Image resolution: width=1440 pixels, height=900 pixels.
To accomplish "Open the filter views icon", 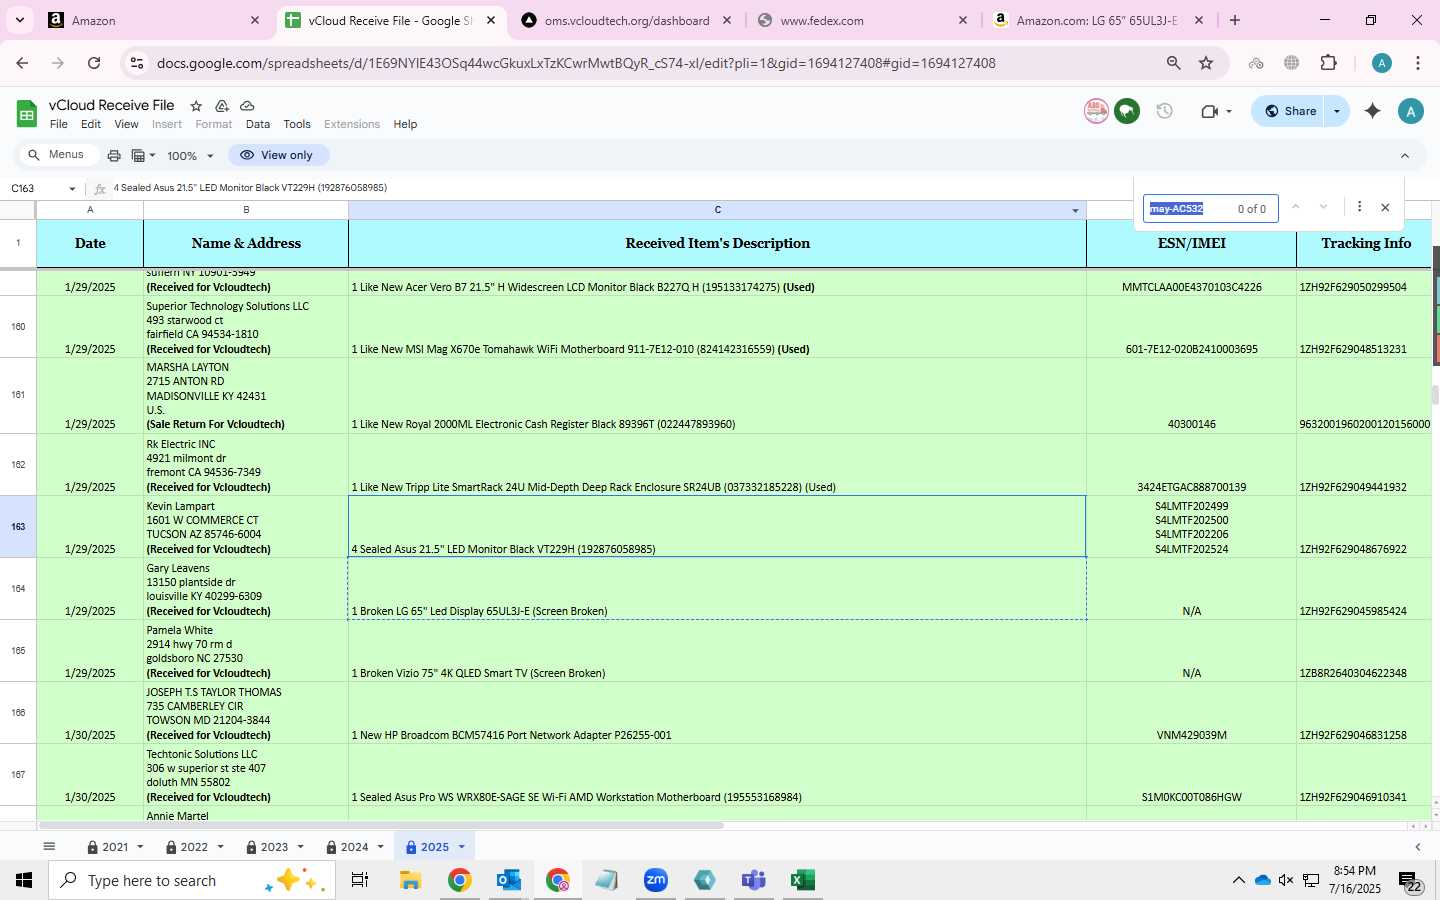I will click(138, 155).
